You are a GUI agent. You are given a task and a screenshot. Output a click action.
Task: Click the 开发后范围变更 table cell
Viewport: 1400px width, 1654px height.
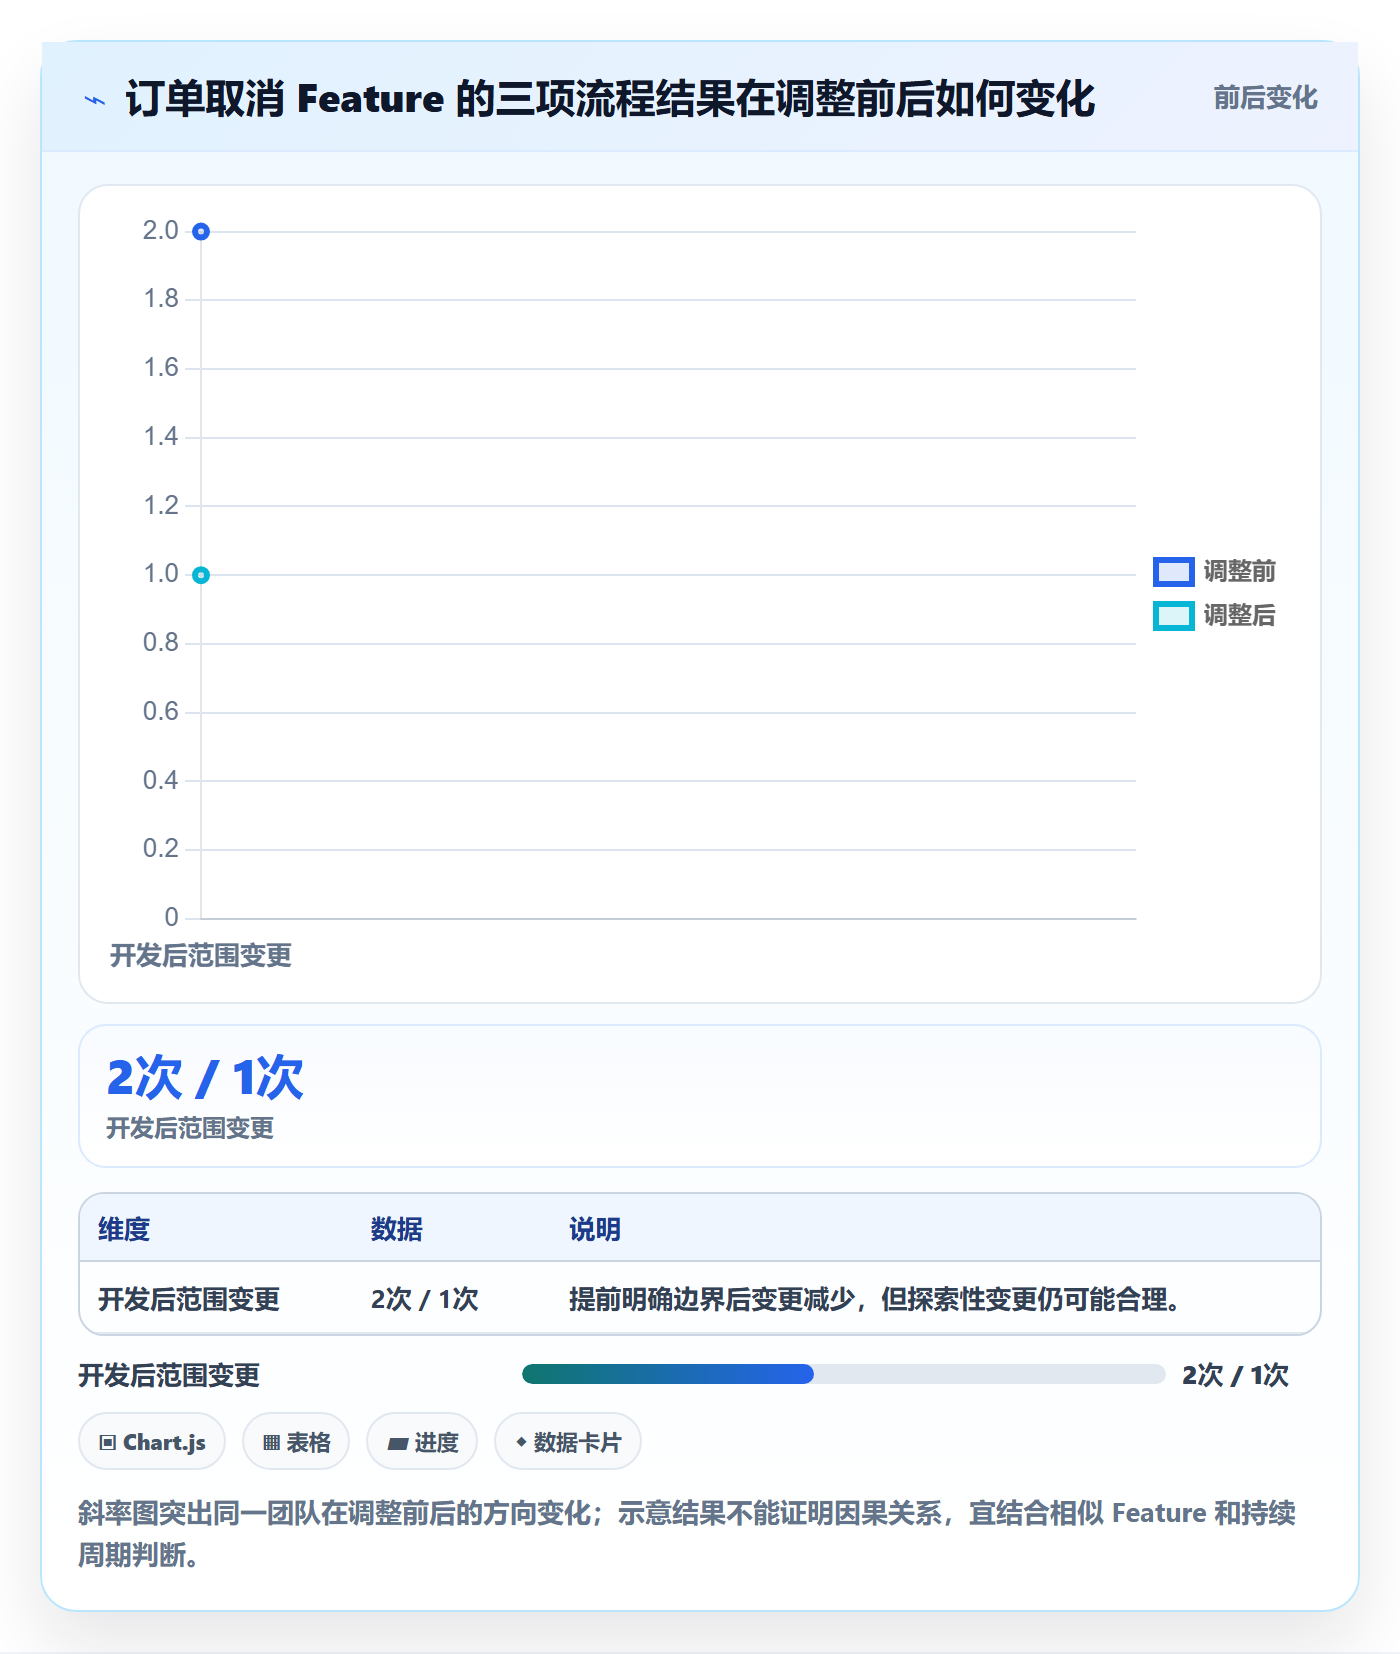point(189,1299)
